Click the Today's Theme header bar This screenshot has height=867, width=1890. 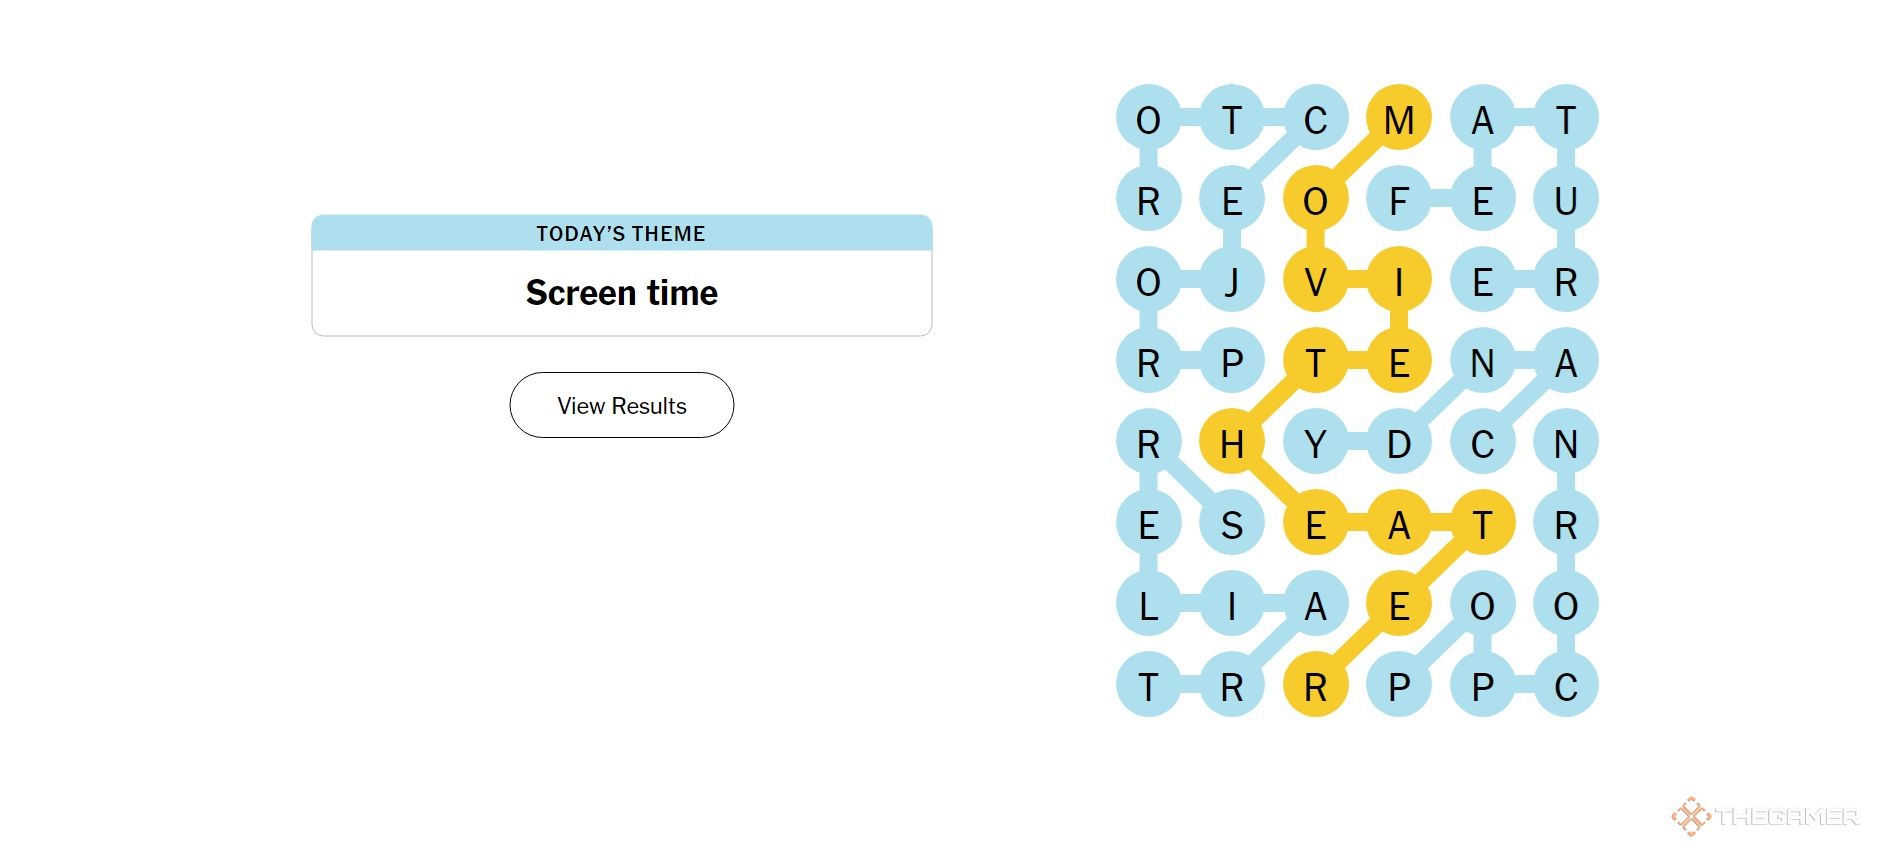tap(621, 233)
